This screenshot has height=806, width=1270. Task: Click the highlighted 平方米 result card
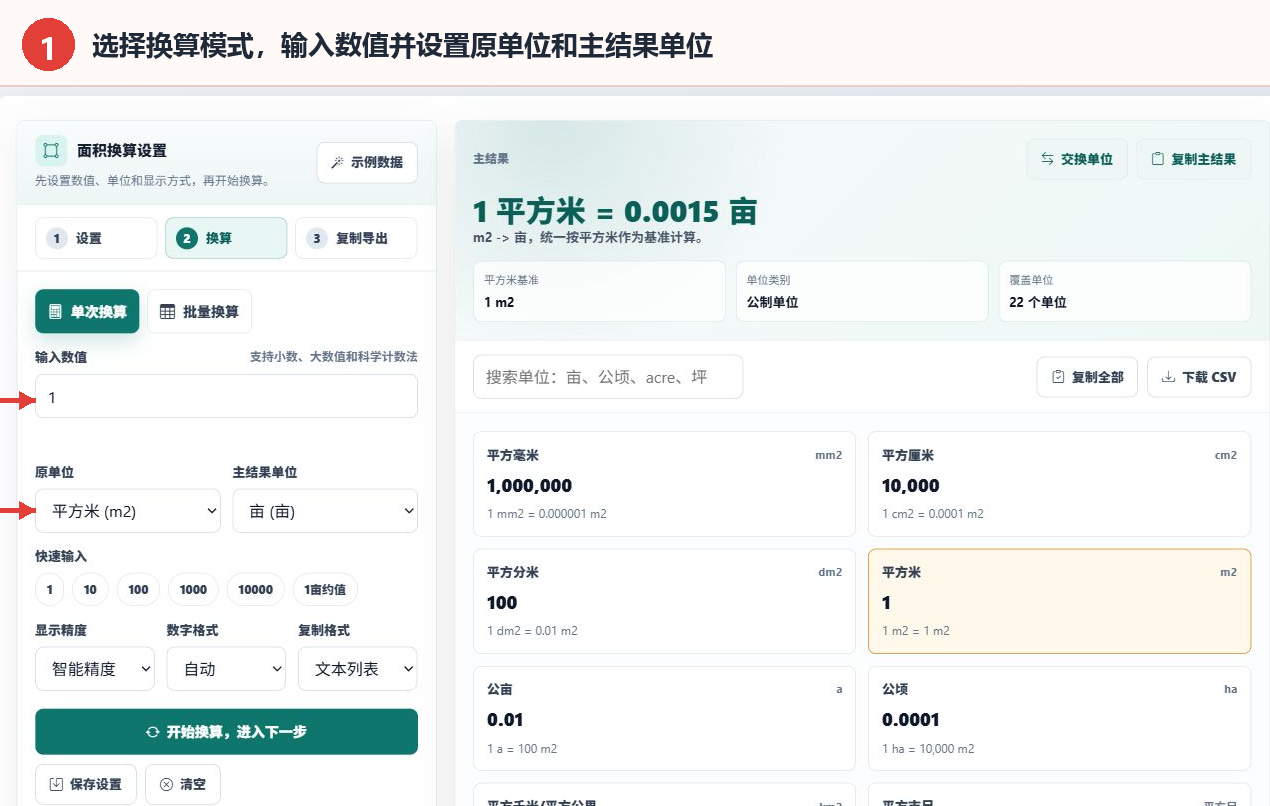coord(1059,601)
